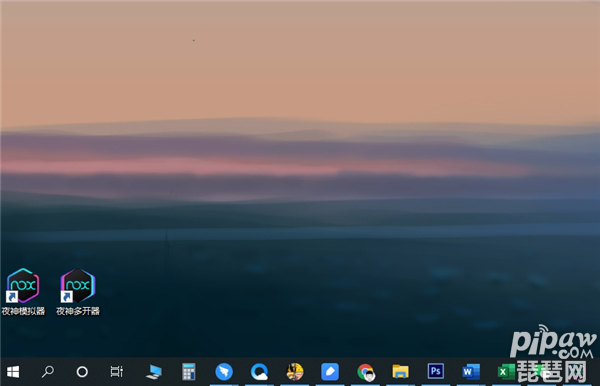Open the Windows Start menu
This screenshot has width=600, height=386.
(13, 371)
